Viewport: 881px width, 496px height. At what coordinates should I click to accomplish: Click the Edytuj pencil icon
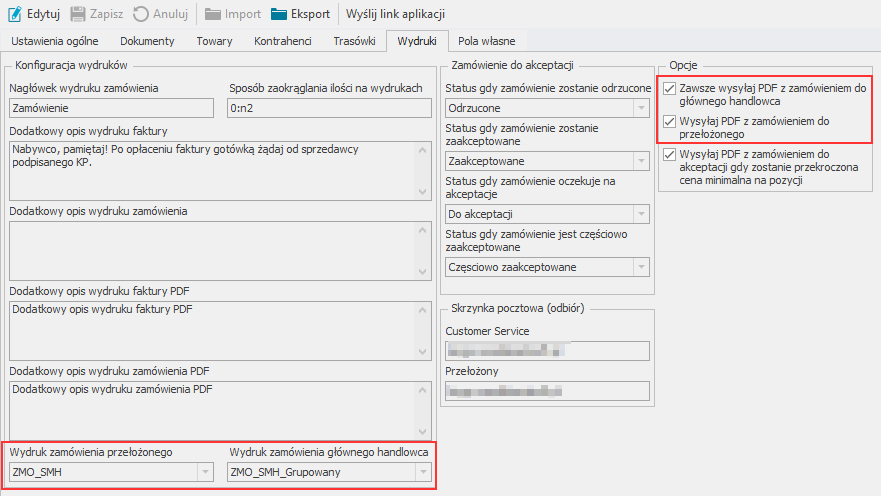click(15, 14)
